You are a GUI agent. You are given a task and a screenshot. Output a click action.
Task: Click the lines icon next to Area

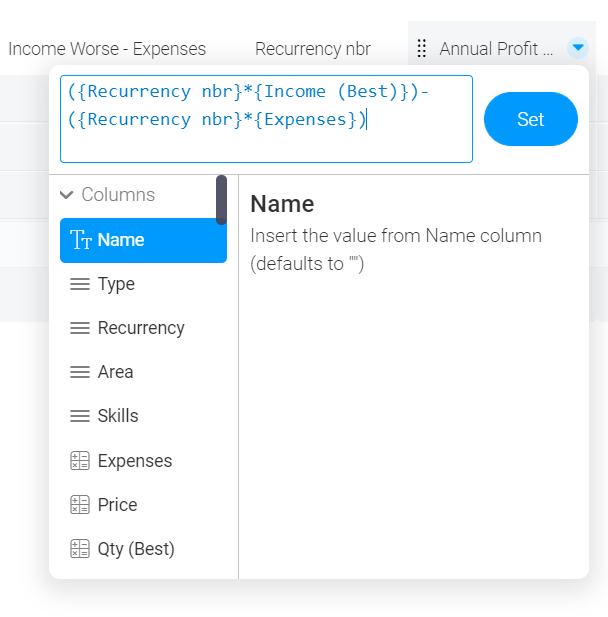point(80,372)
